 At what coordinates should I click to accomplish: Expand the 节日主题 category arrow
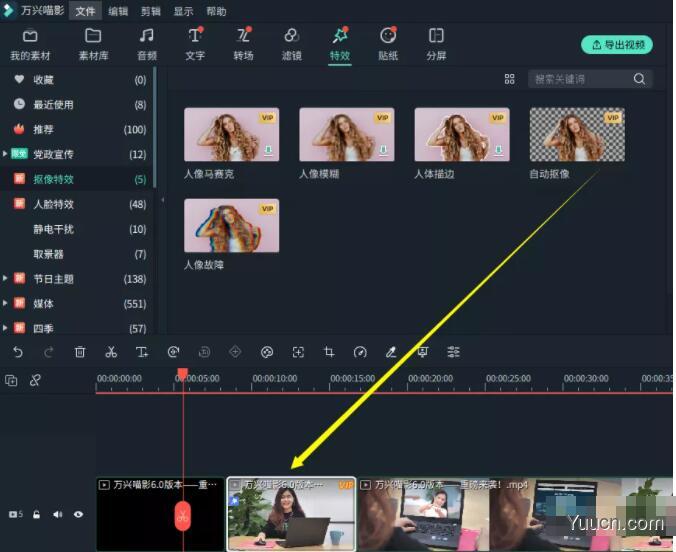click(5, 278)
